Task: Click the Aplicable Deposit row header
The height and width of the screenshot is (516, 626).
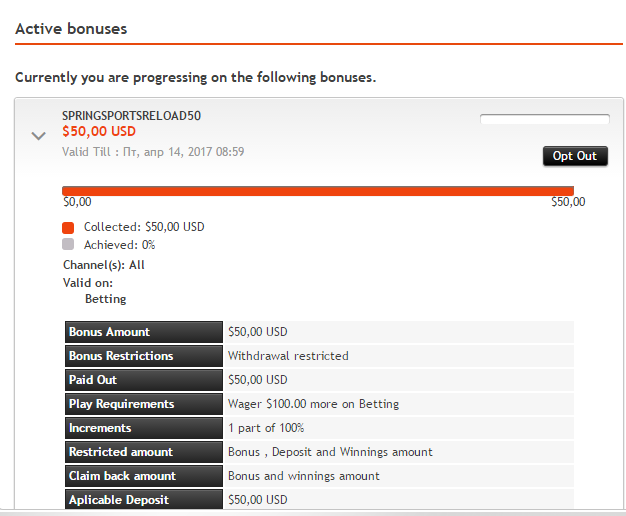Action: pyautogui.click(x=144, y=499)
